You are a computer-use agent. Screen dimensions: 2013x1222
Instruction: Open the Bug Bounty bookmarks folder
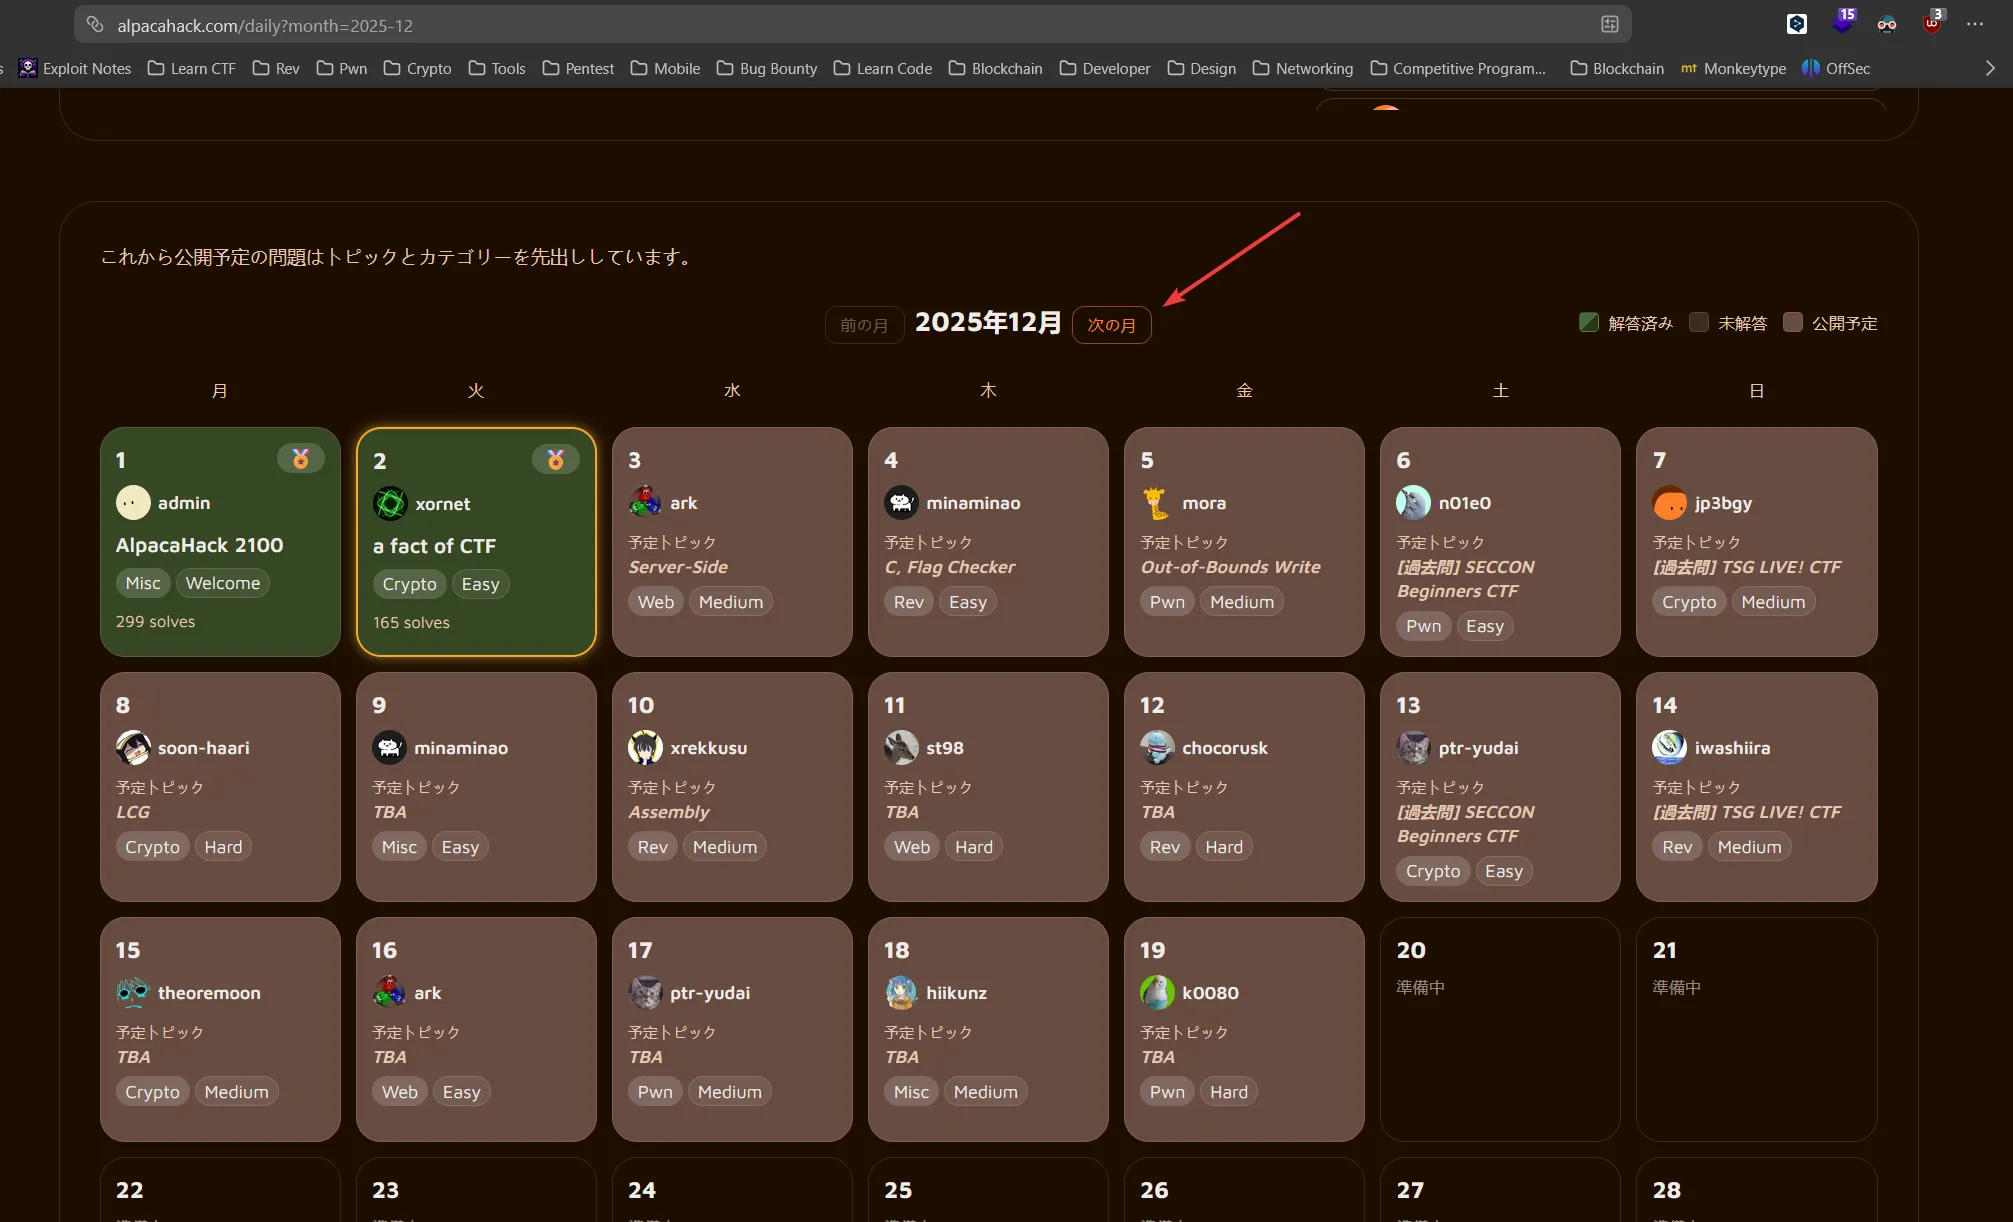[x=767, y=68]
